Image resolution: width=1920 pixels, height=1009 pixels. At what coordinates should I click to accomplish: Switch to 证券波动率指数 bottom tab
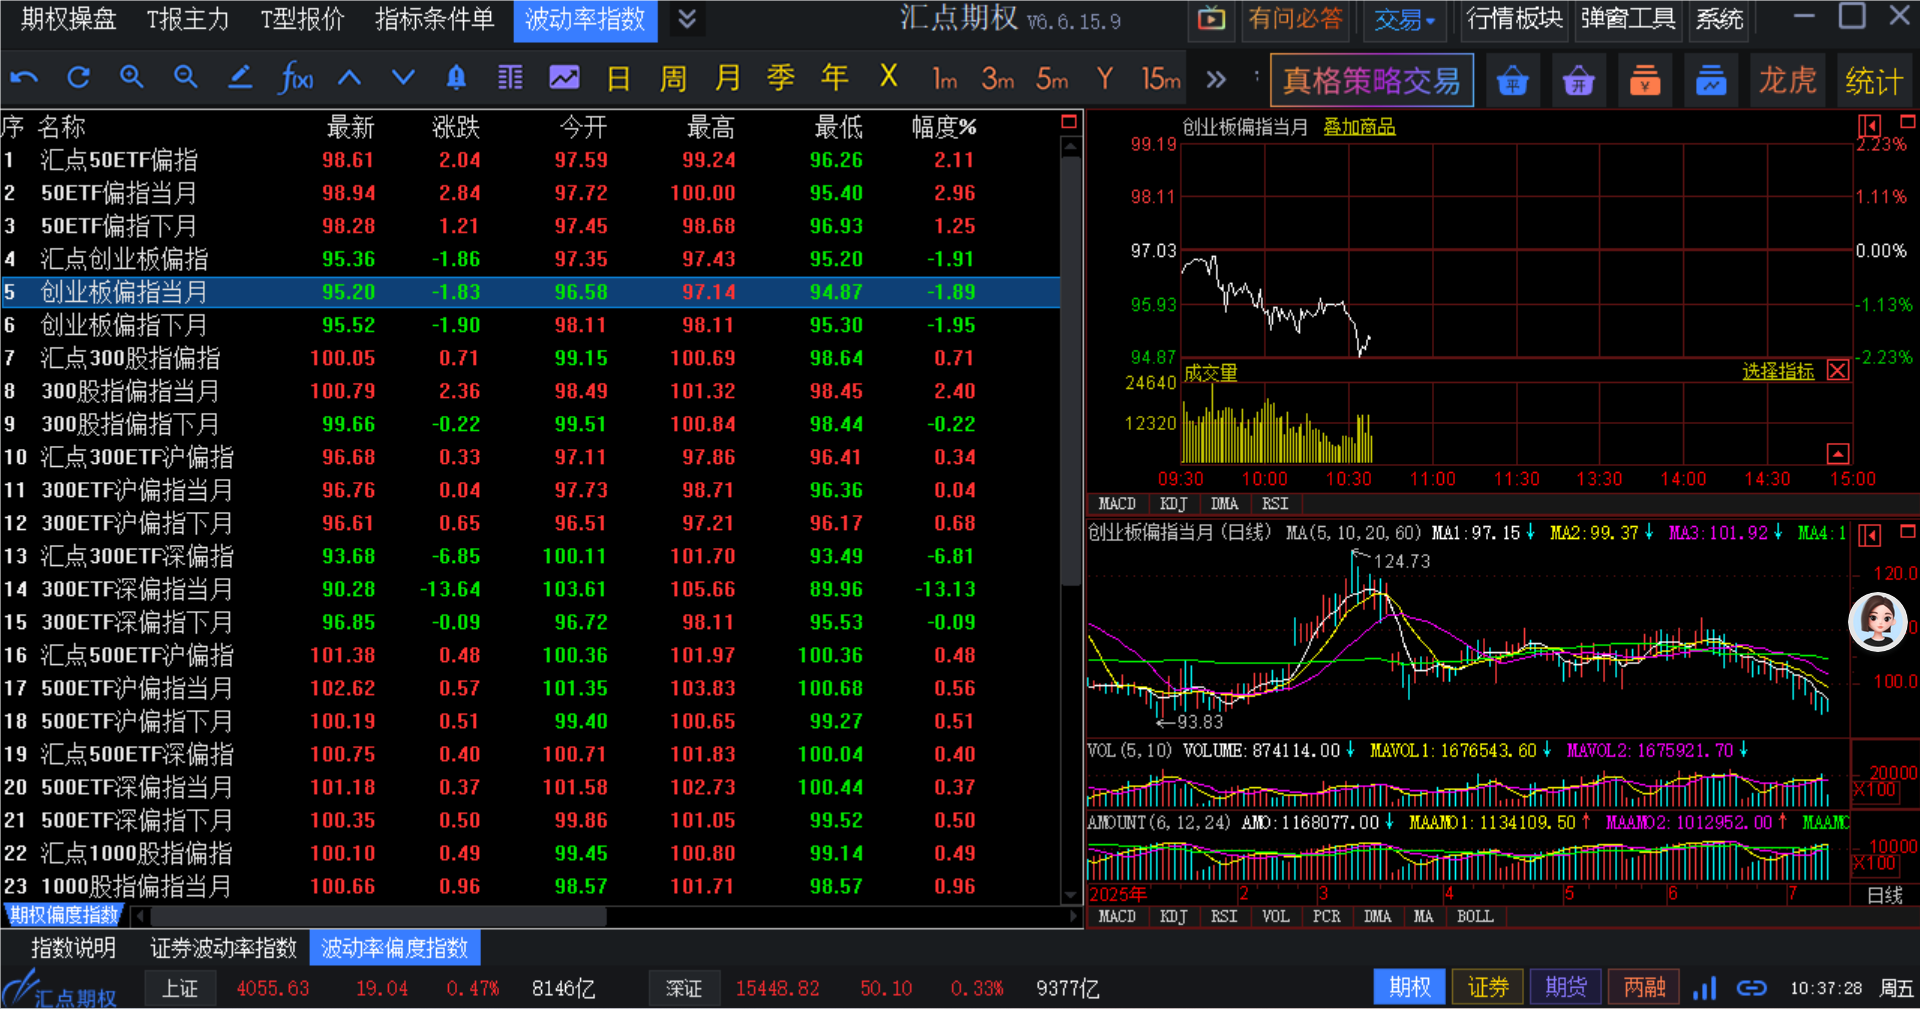pyautogui.click(x=224, y=948)
